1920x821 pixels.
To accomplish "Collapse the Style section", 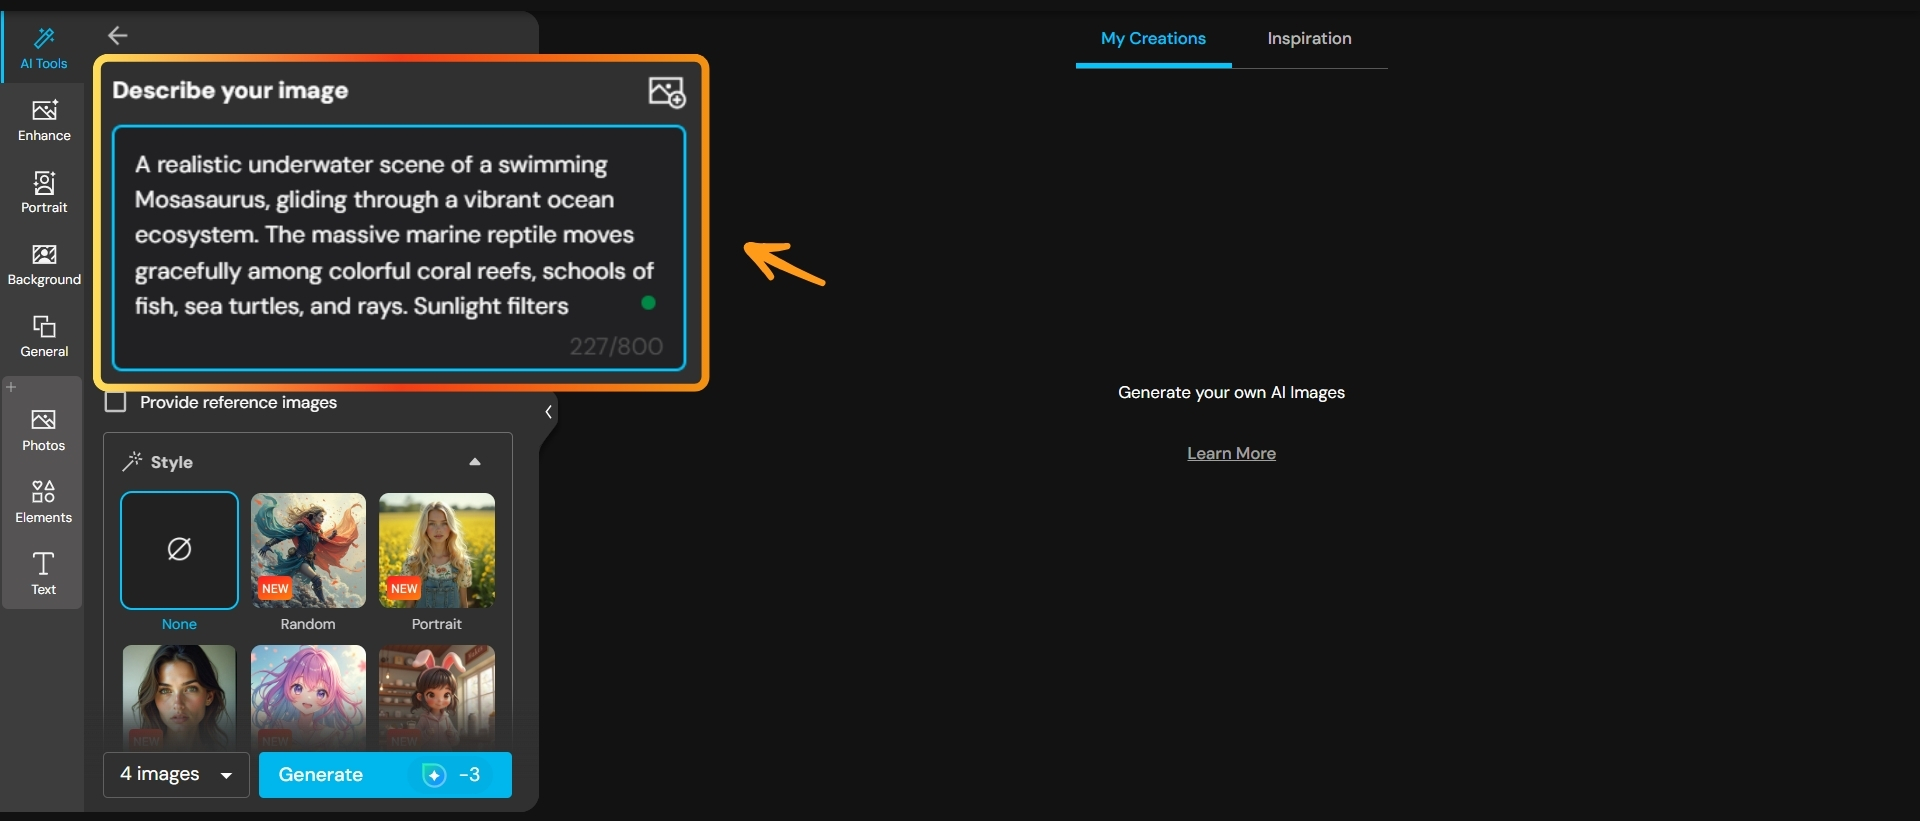I will pos(475,462).
